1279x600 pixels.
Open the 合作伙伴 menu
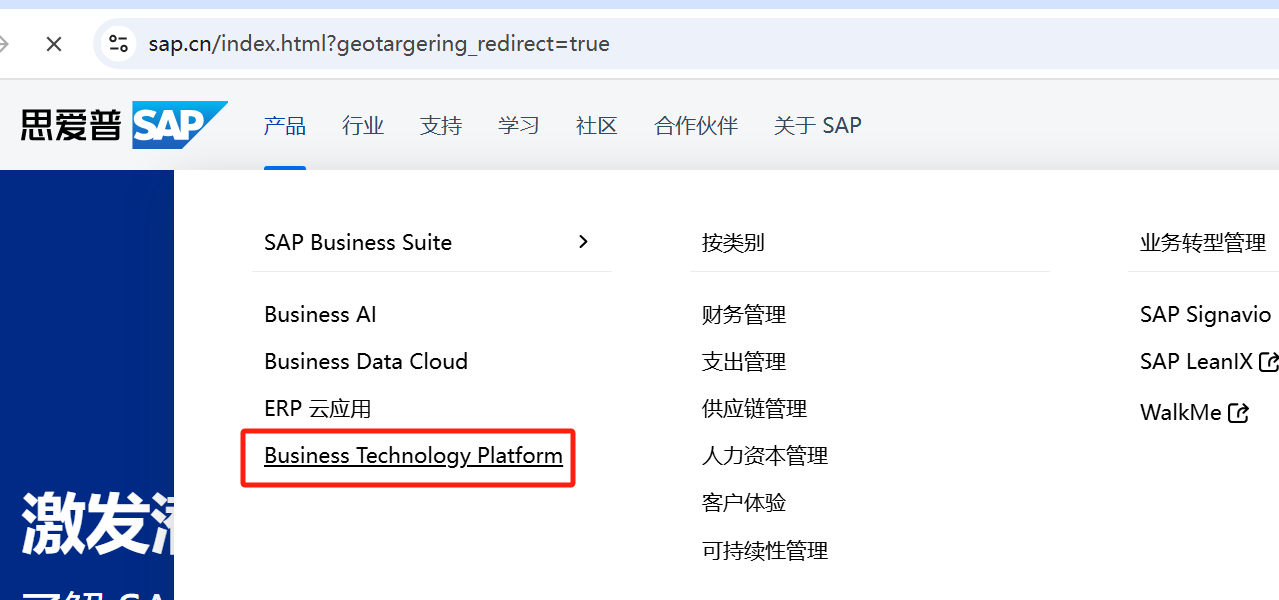point(696,125)
